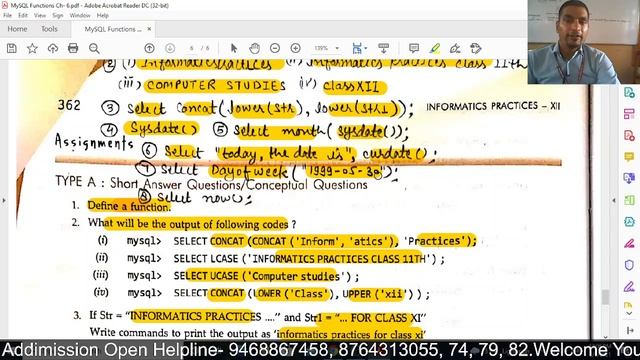Screen dimensions: 640x360
Task: Zoom out with minus icon
Action: [x=275, y=49]
